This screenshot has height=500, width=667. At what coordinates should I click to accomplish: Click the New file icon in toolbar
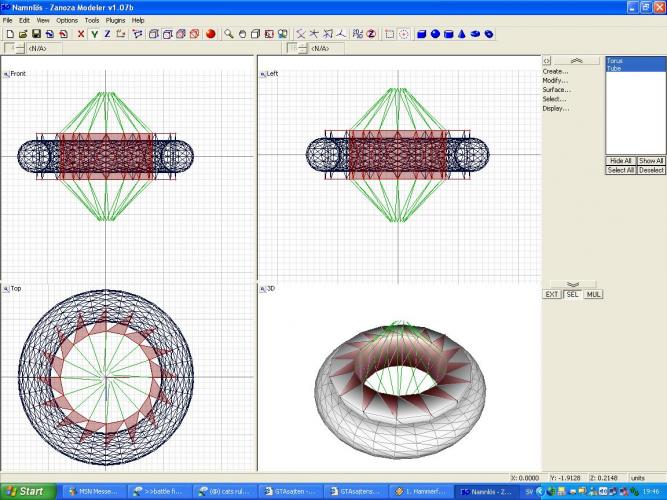[x=9, y=33]
